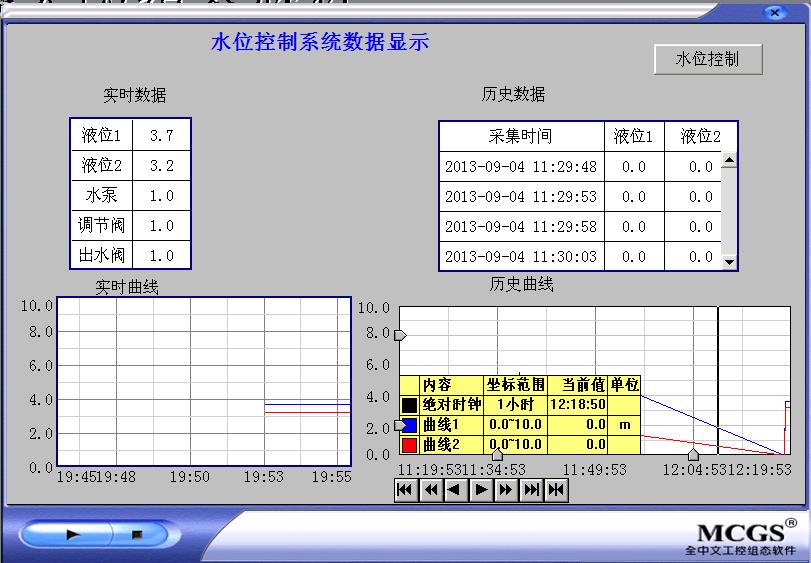Click the fast forward curve button

[x=506, y=490]
